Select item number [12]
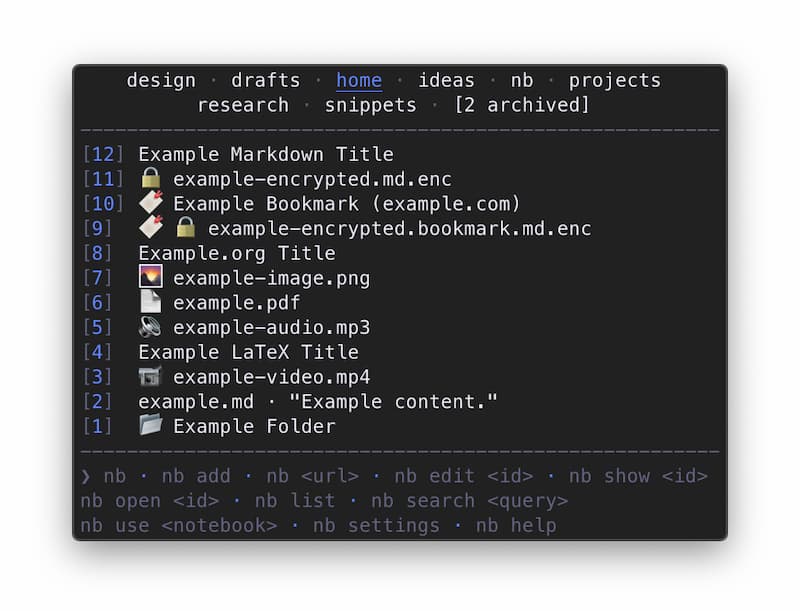800x611 pixels. [103, 154]
